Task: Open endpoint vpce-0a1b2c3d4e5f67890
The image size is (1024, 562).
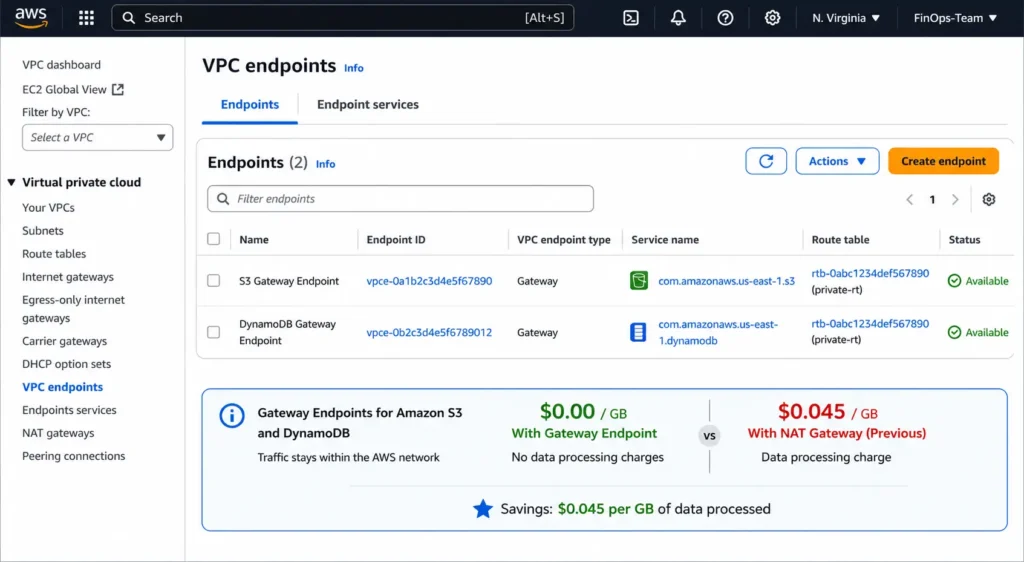Action: [429, 281]
